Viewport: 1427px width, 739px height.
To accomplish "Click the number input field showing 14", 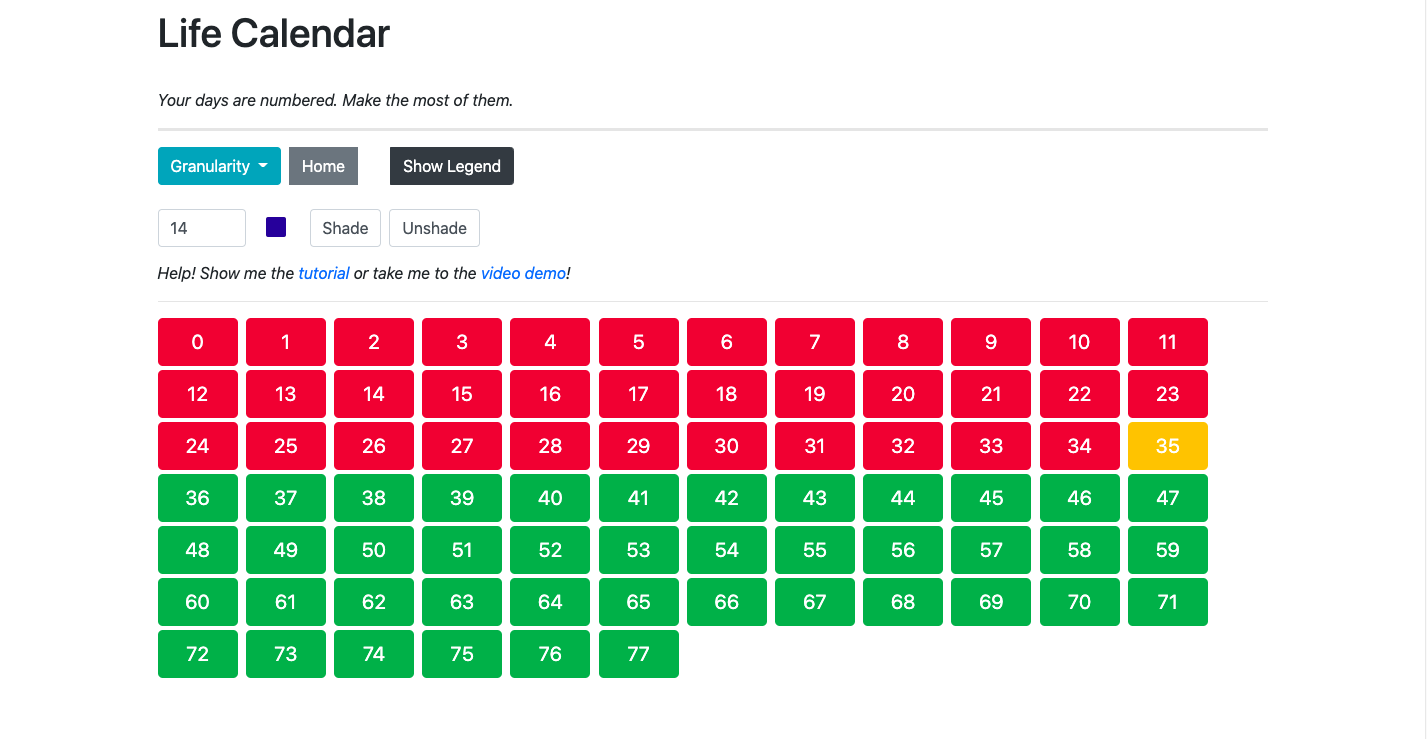I will (202, 228).
